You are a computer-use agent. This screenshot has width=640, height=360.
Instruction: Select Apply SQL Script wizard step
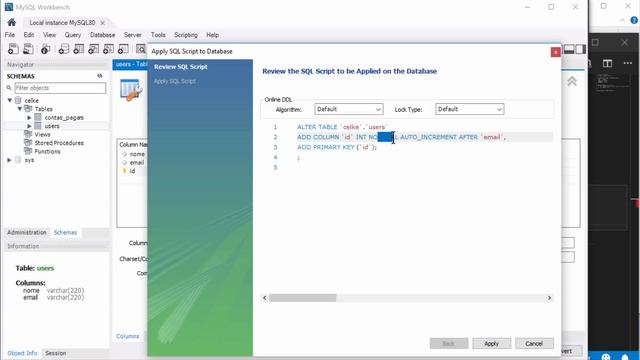point(175,81)
